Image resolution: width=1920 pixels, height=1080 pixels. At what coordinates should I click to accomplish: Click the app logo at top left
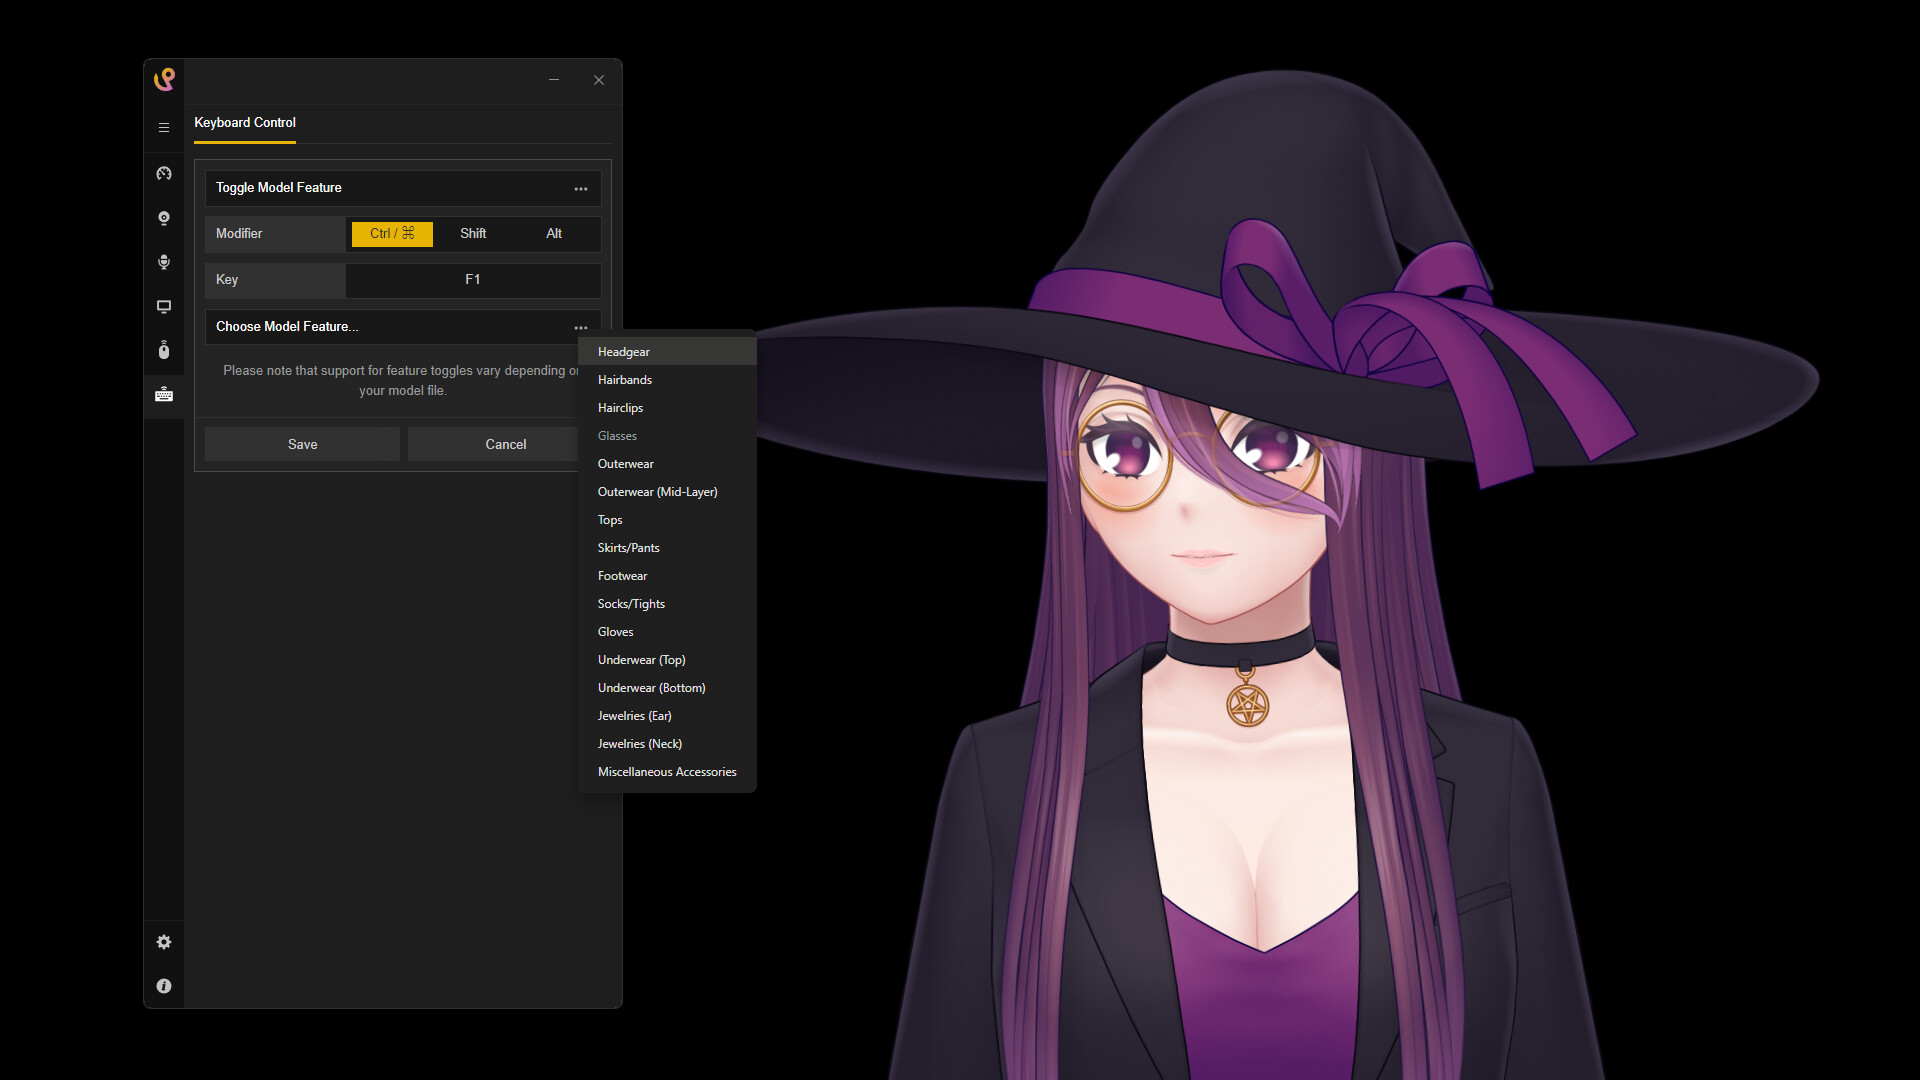pos(163,78)
